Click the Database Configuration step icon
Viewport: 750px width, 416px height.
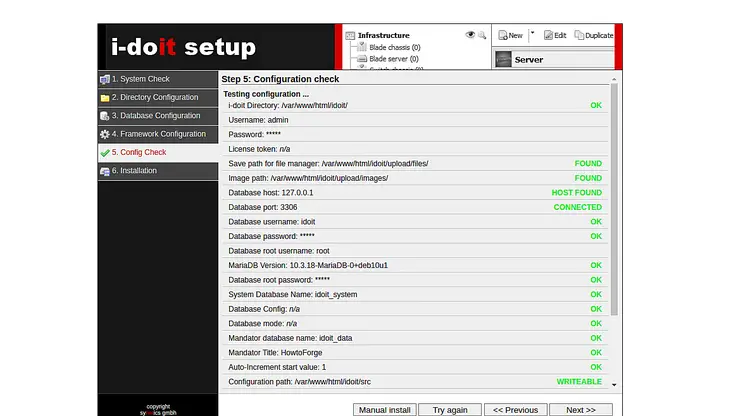(x=105, y=116)
